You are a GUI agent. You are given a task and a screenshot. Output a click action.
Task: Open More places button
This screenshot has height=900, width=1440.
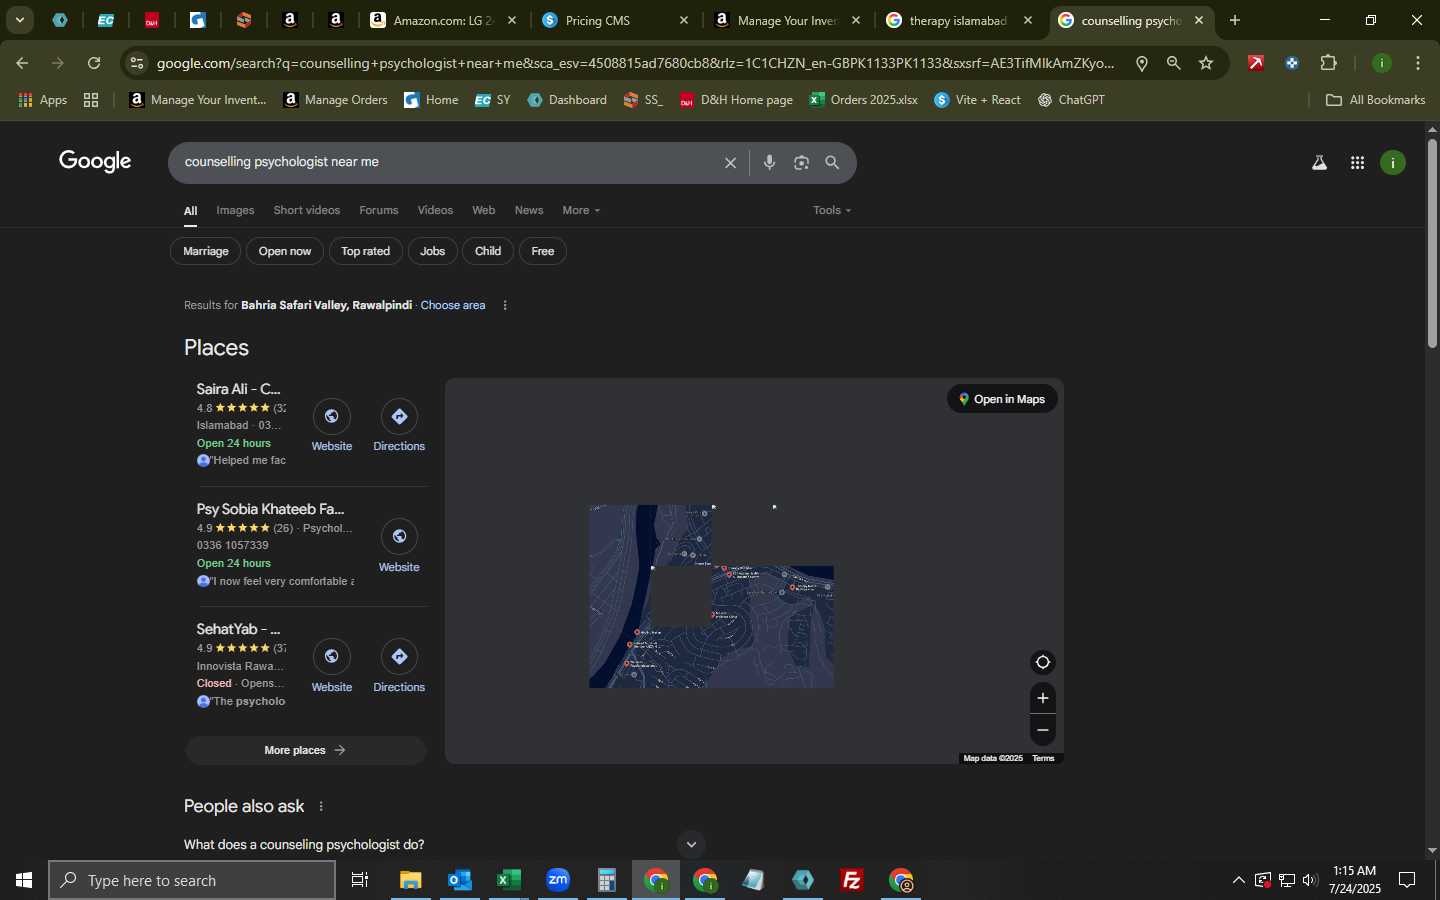point(305,750)
